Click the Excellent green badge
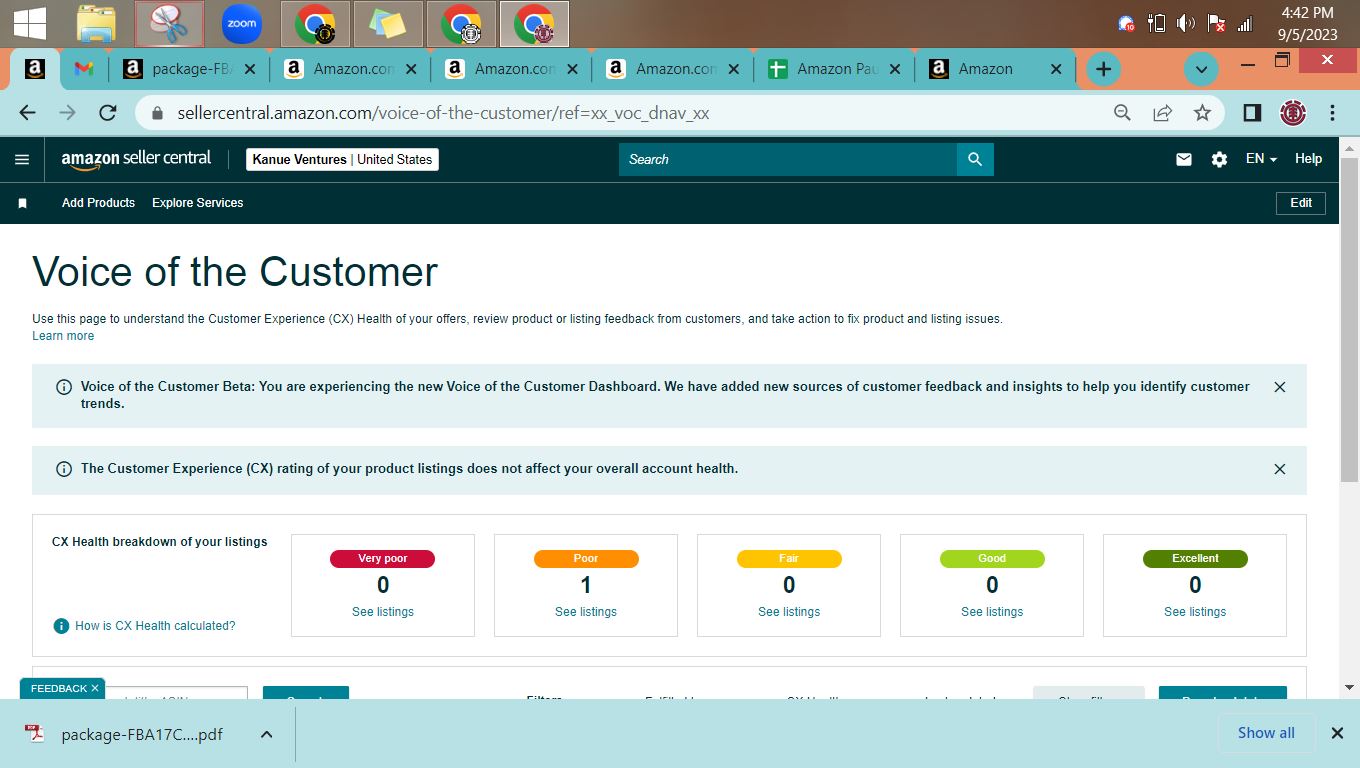This screenshot has width=1360, height=768. click(1195, 559)
